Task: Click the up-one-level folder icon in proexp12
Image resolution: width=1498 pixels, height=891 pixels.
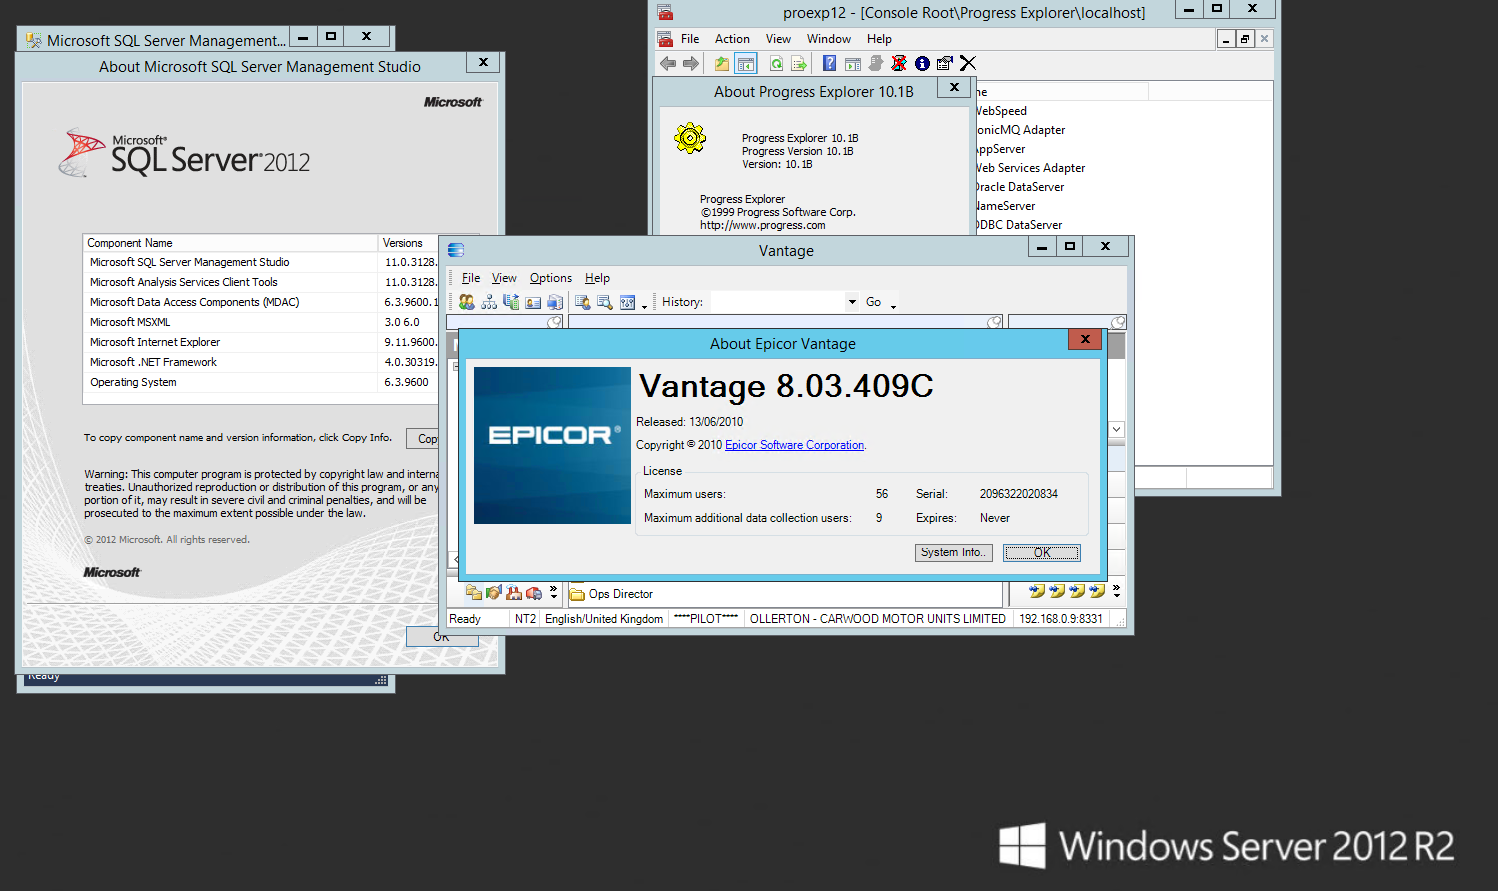Action: pyautogui.click(x=722, y=63)
